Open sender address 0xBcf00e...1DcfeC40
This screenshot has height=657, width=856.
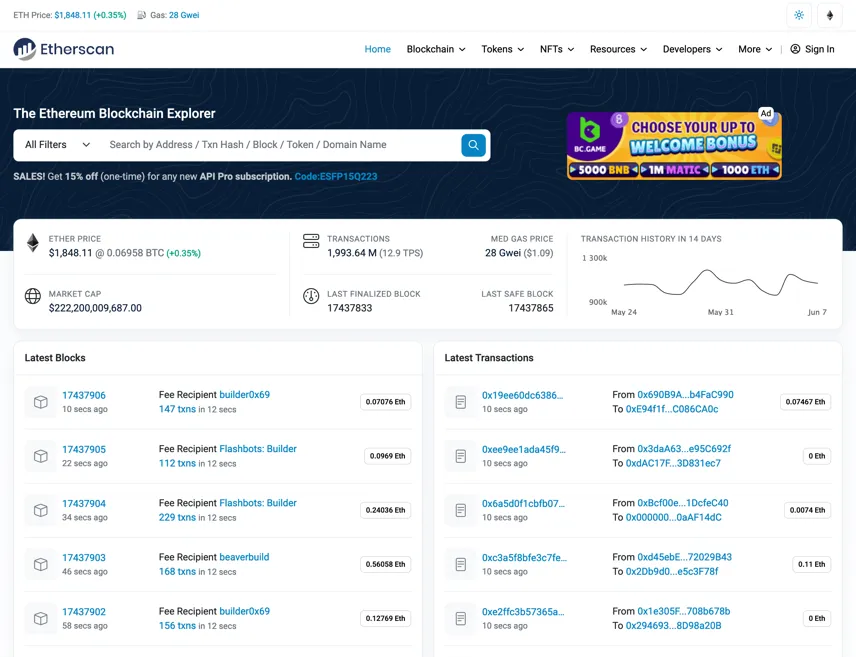[683, 502]
